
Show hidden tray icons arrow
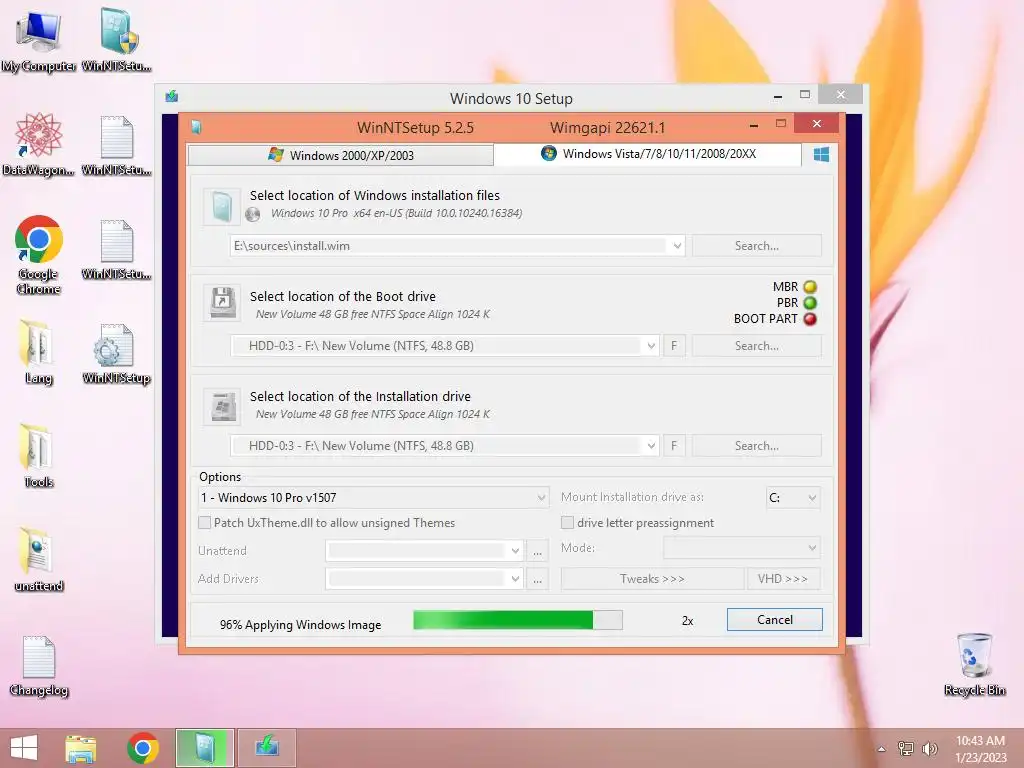(881, 749)
